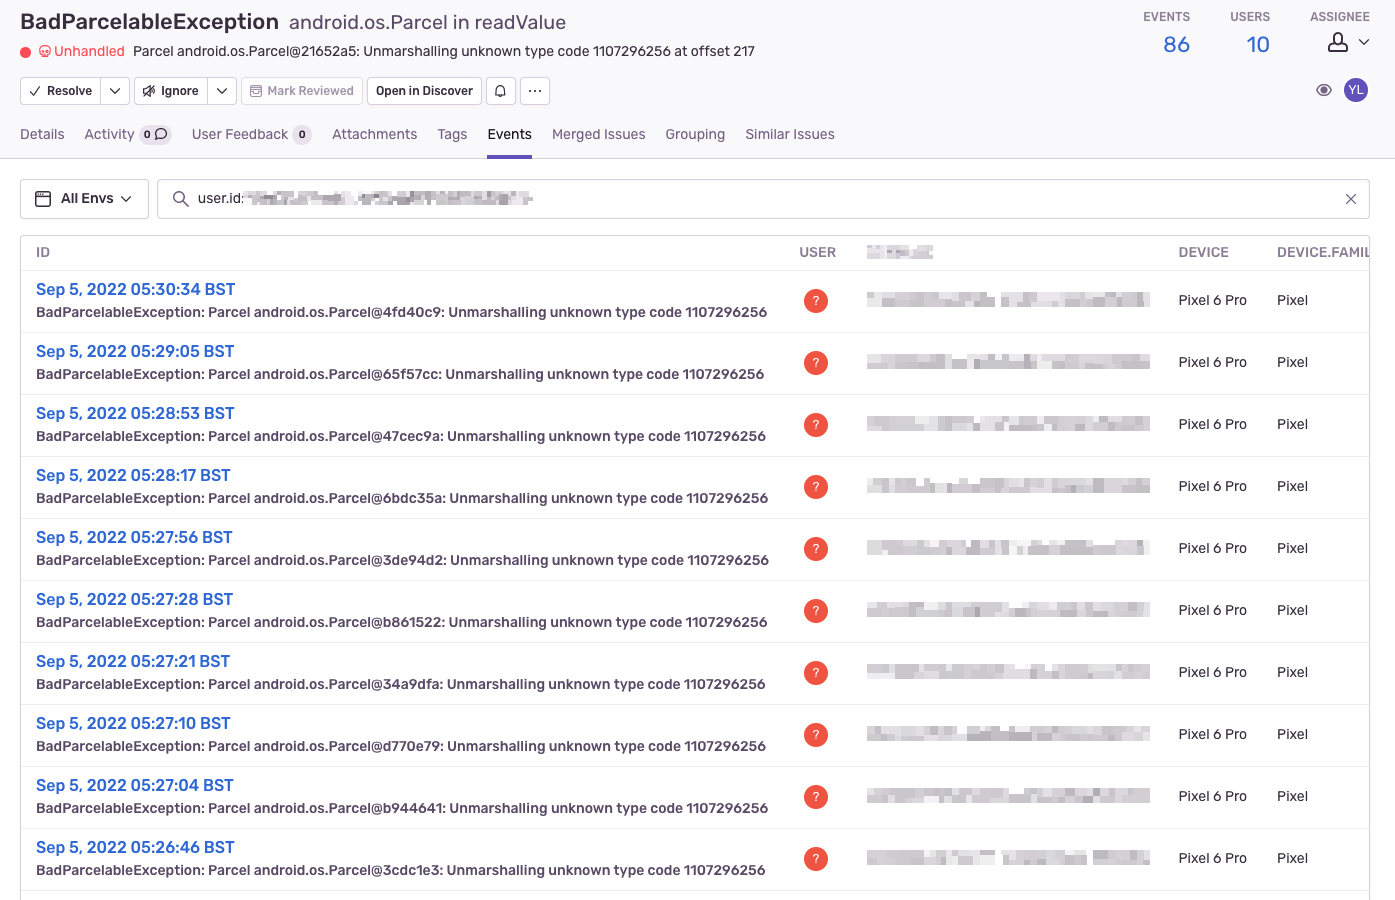1395x900 pixels.
Task: Click the search magnifier icon
Action: click(x=181, y=198)
